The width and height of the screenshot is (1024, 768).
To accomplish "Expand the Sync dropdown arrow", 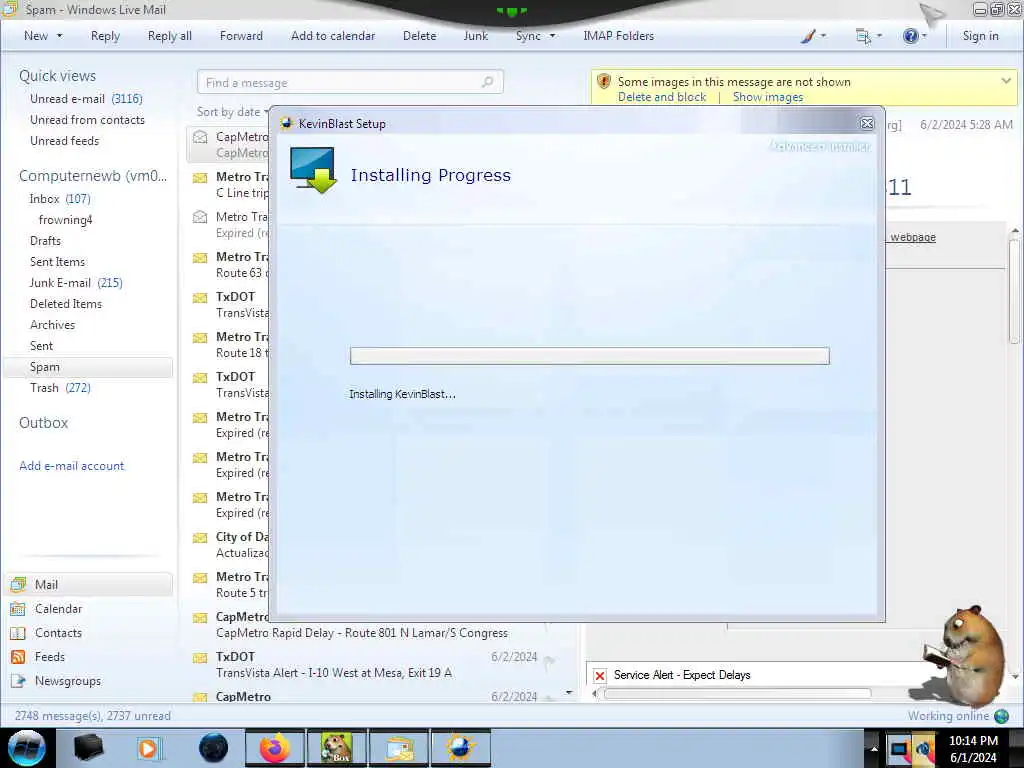I will point(552,36).
